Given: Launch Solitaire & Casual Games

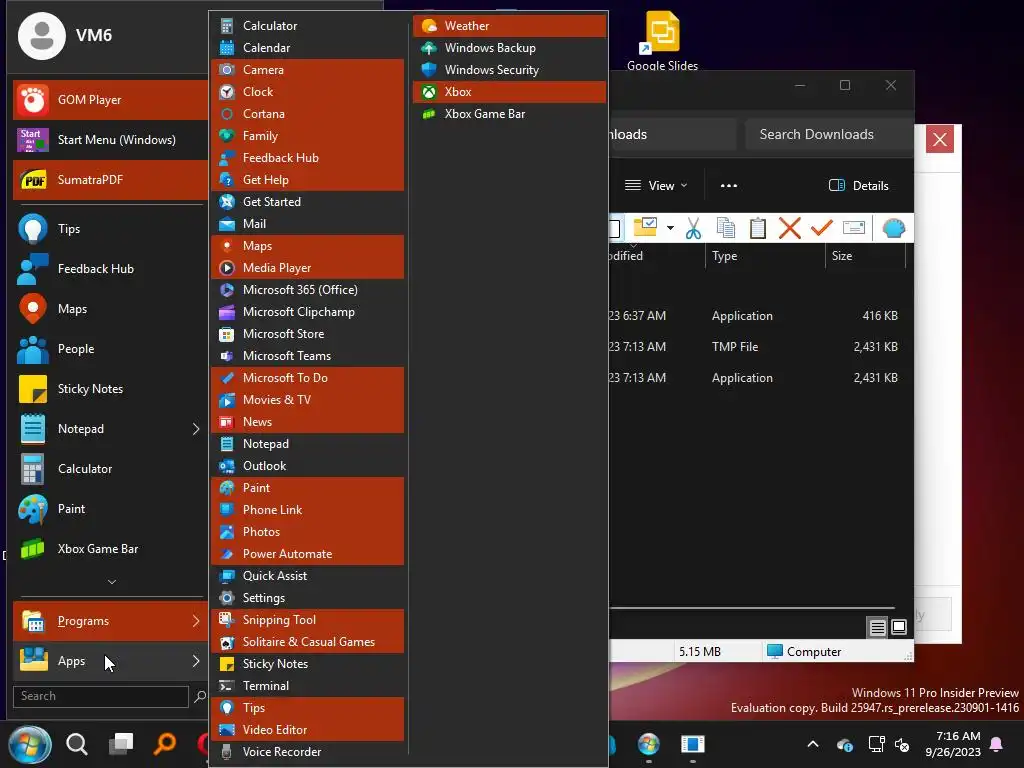Looking at the screenshot, I should coord(308,642).
